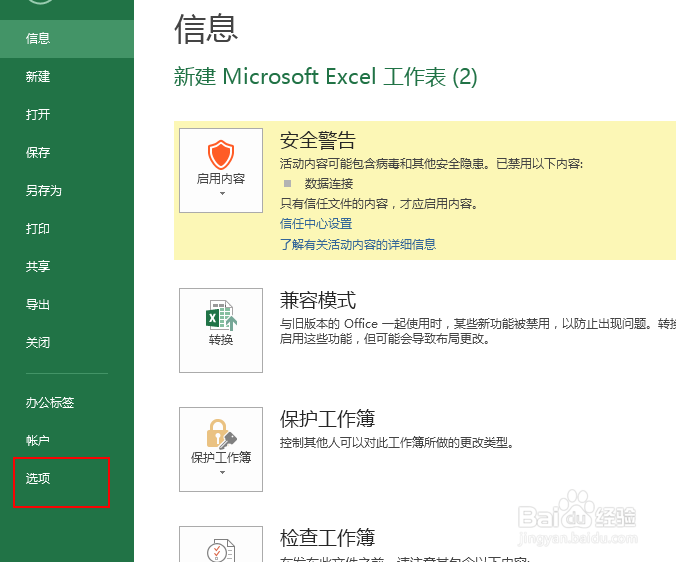Click the 安全警告 heading text
Screen dimensions: 676x562
(x=318, y=140)
